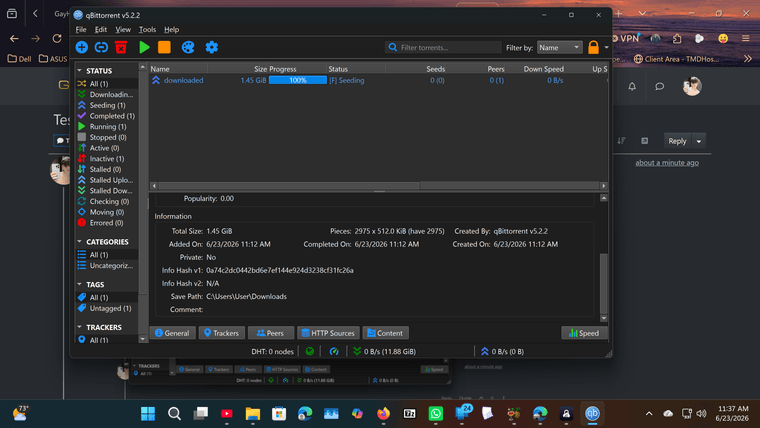The image size is (760, 428).
Task: Select the Stalled Uploading status filter
Action: coord(107,180)
